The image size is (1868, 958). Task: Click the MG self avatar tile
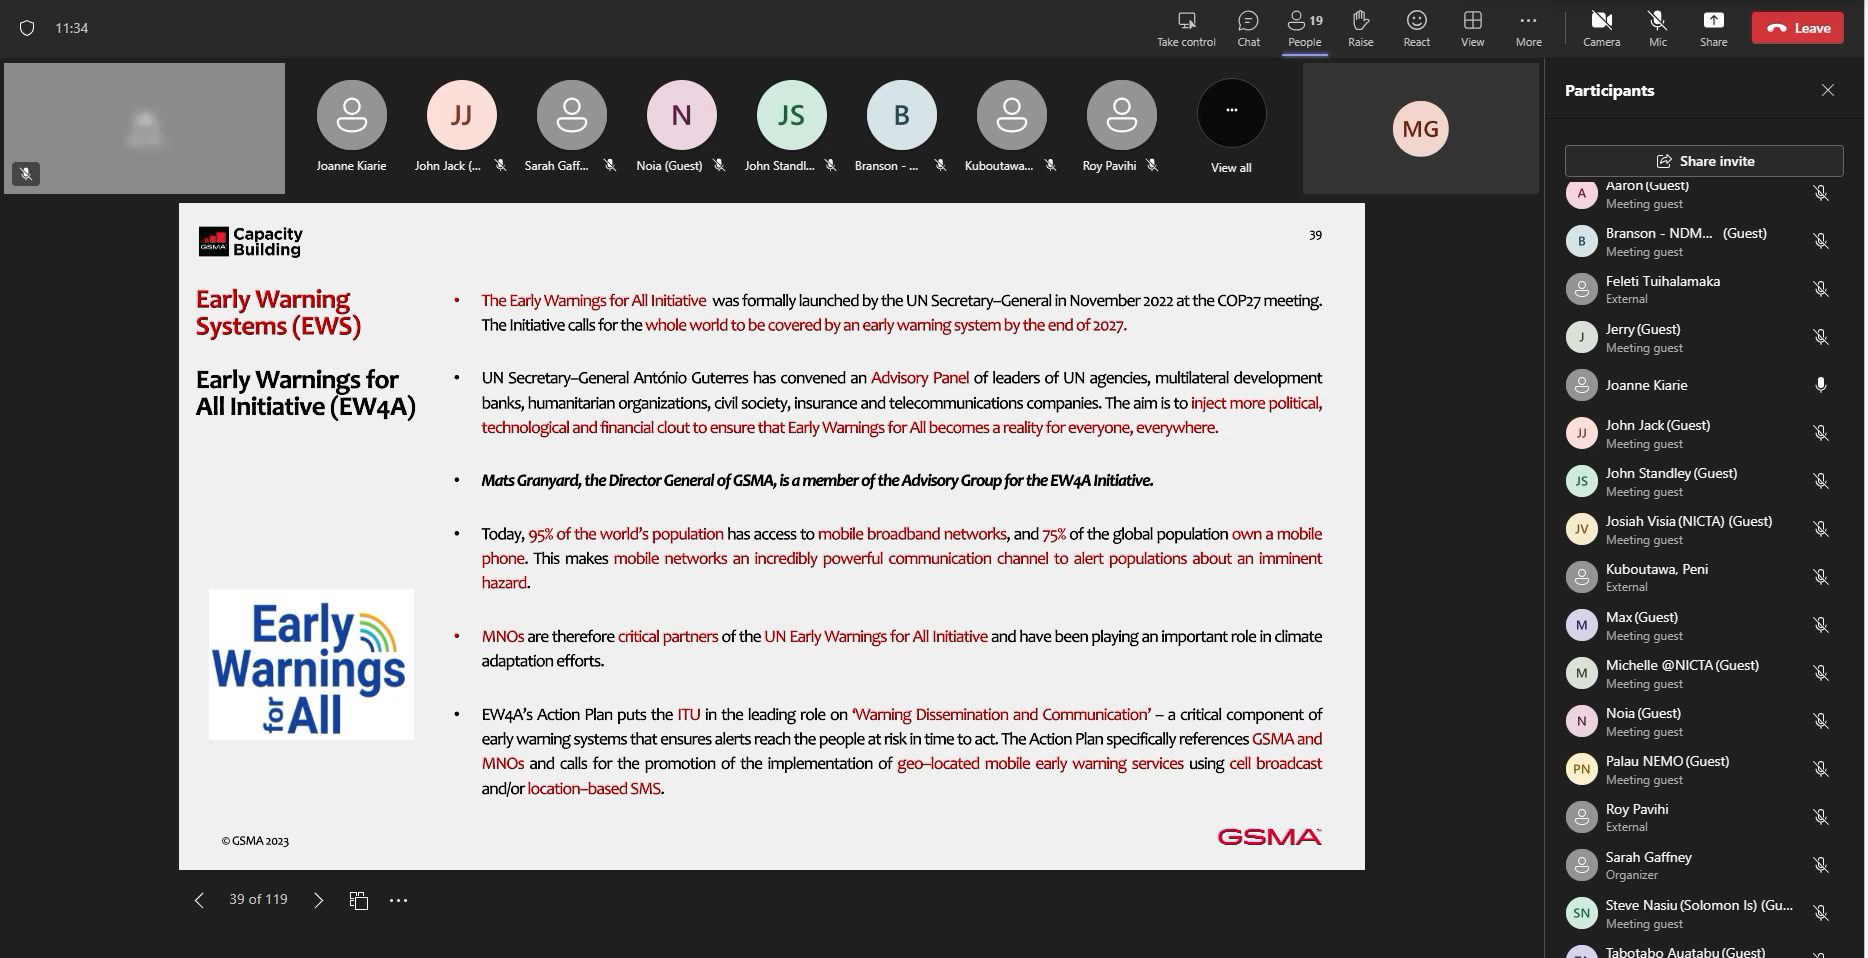click(1420, 128)
